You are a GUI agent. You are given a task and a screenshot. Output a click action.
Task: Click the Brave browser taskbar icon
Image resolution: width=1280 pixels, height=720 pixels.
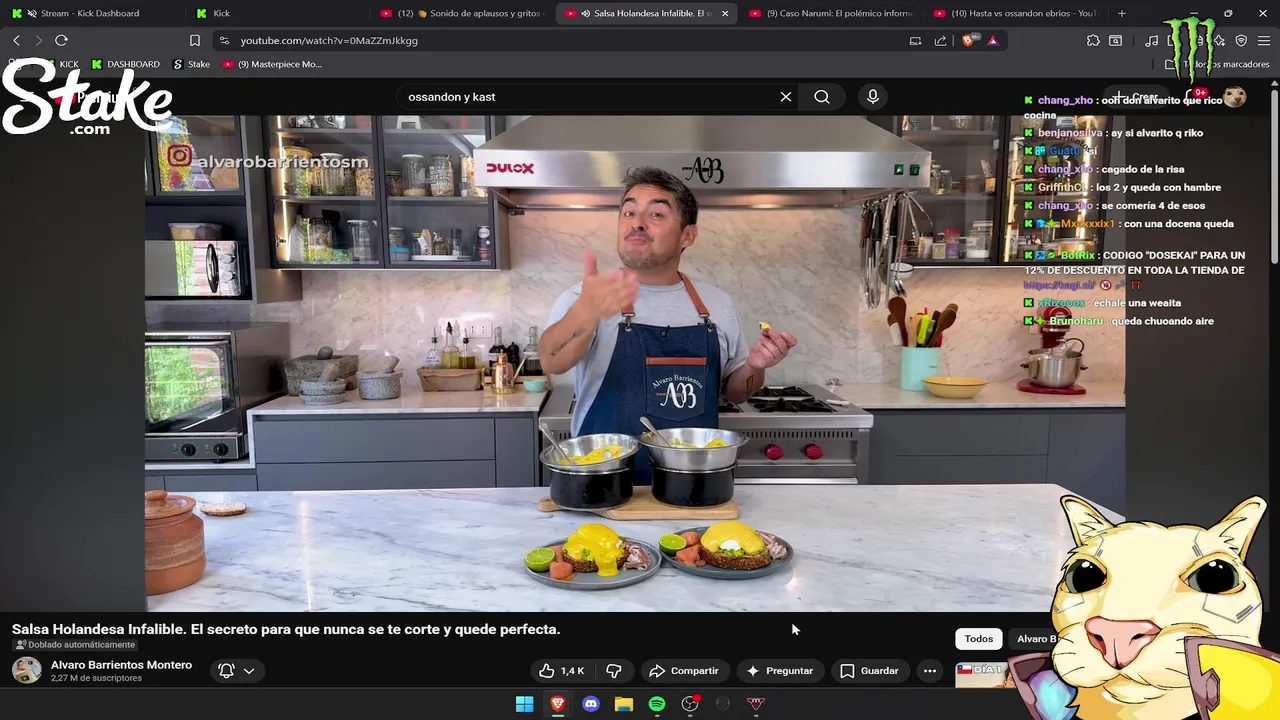point(558,704)
